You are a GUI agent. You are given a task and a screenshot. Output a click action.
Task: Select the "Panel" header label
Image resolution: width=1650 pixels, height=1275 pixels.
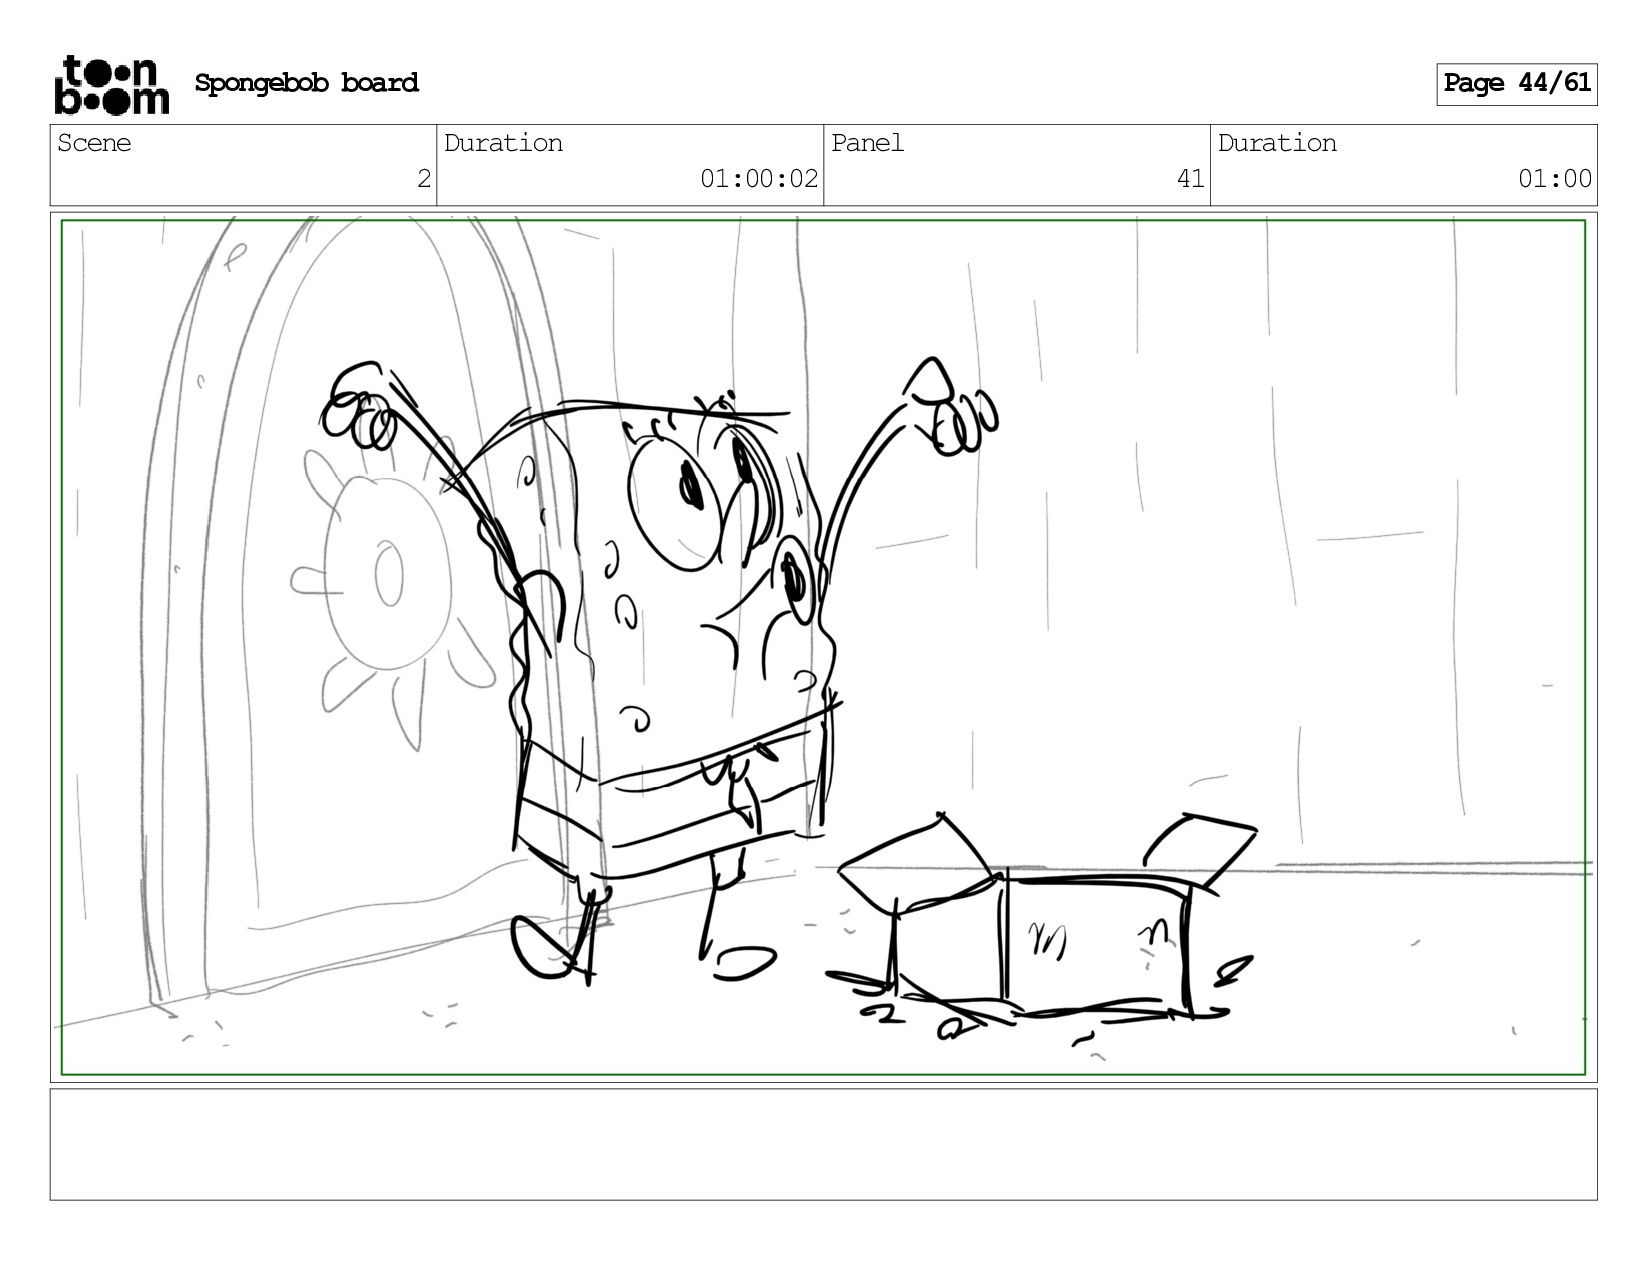coord(867,144)
